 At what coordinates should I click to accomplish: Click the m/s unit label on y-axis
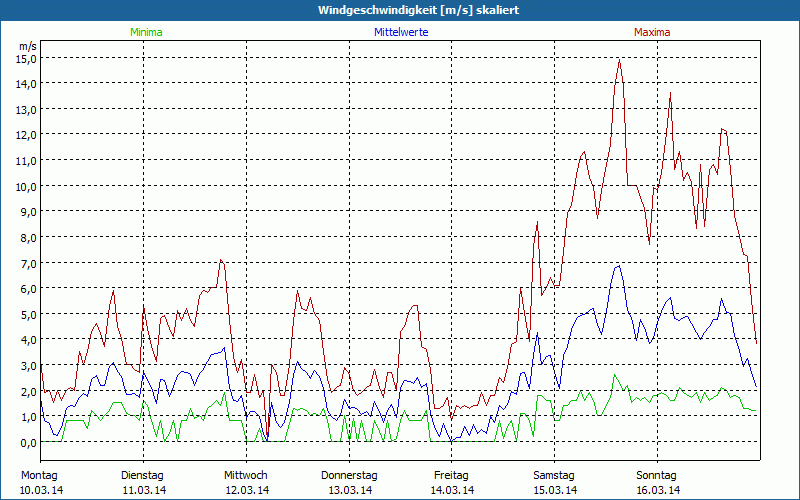click(x=27, y=46)
